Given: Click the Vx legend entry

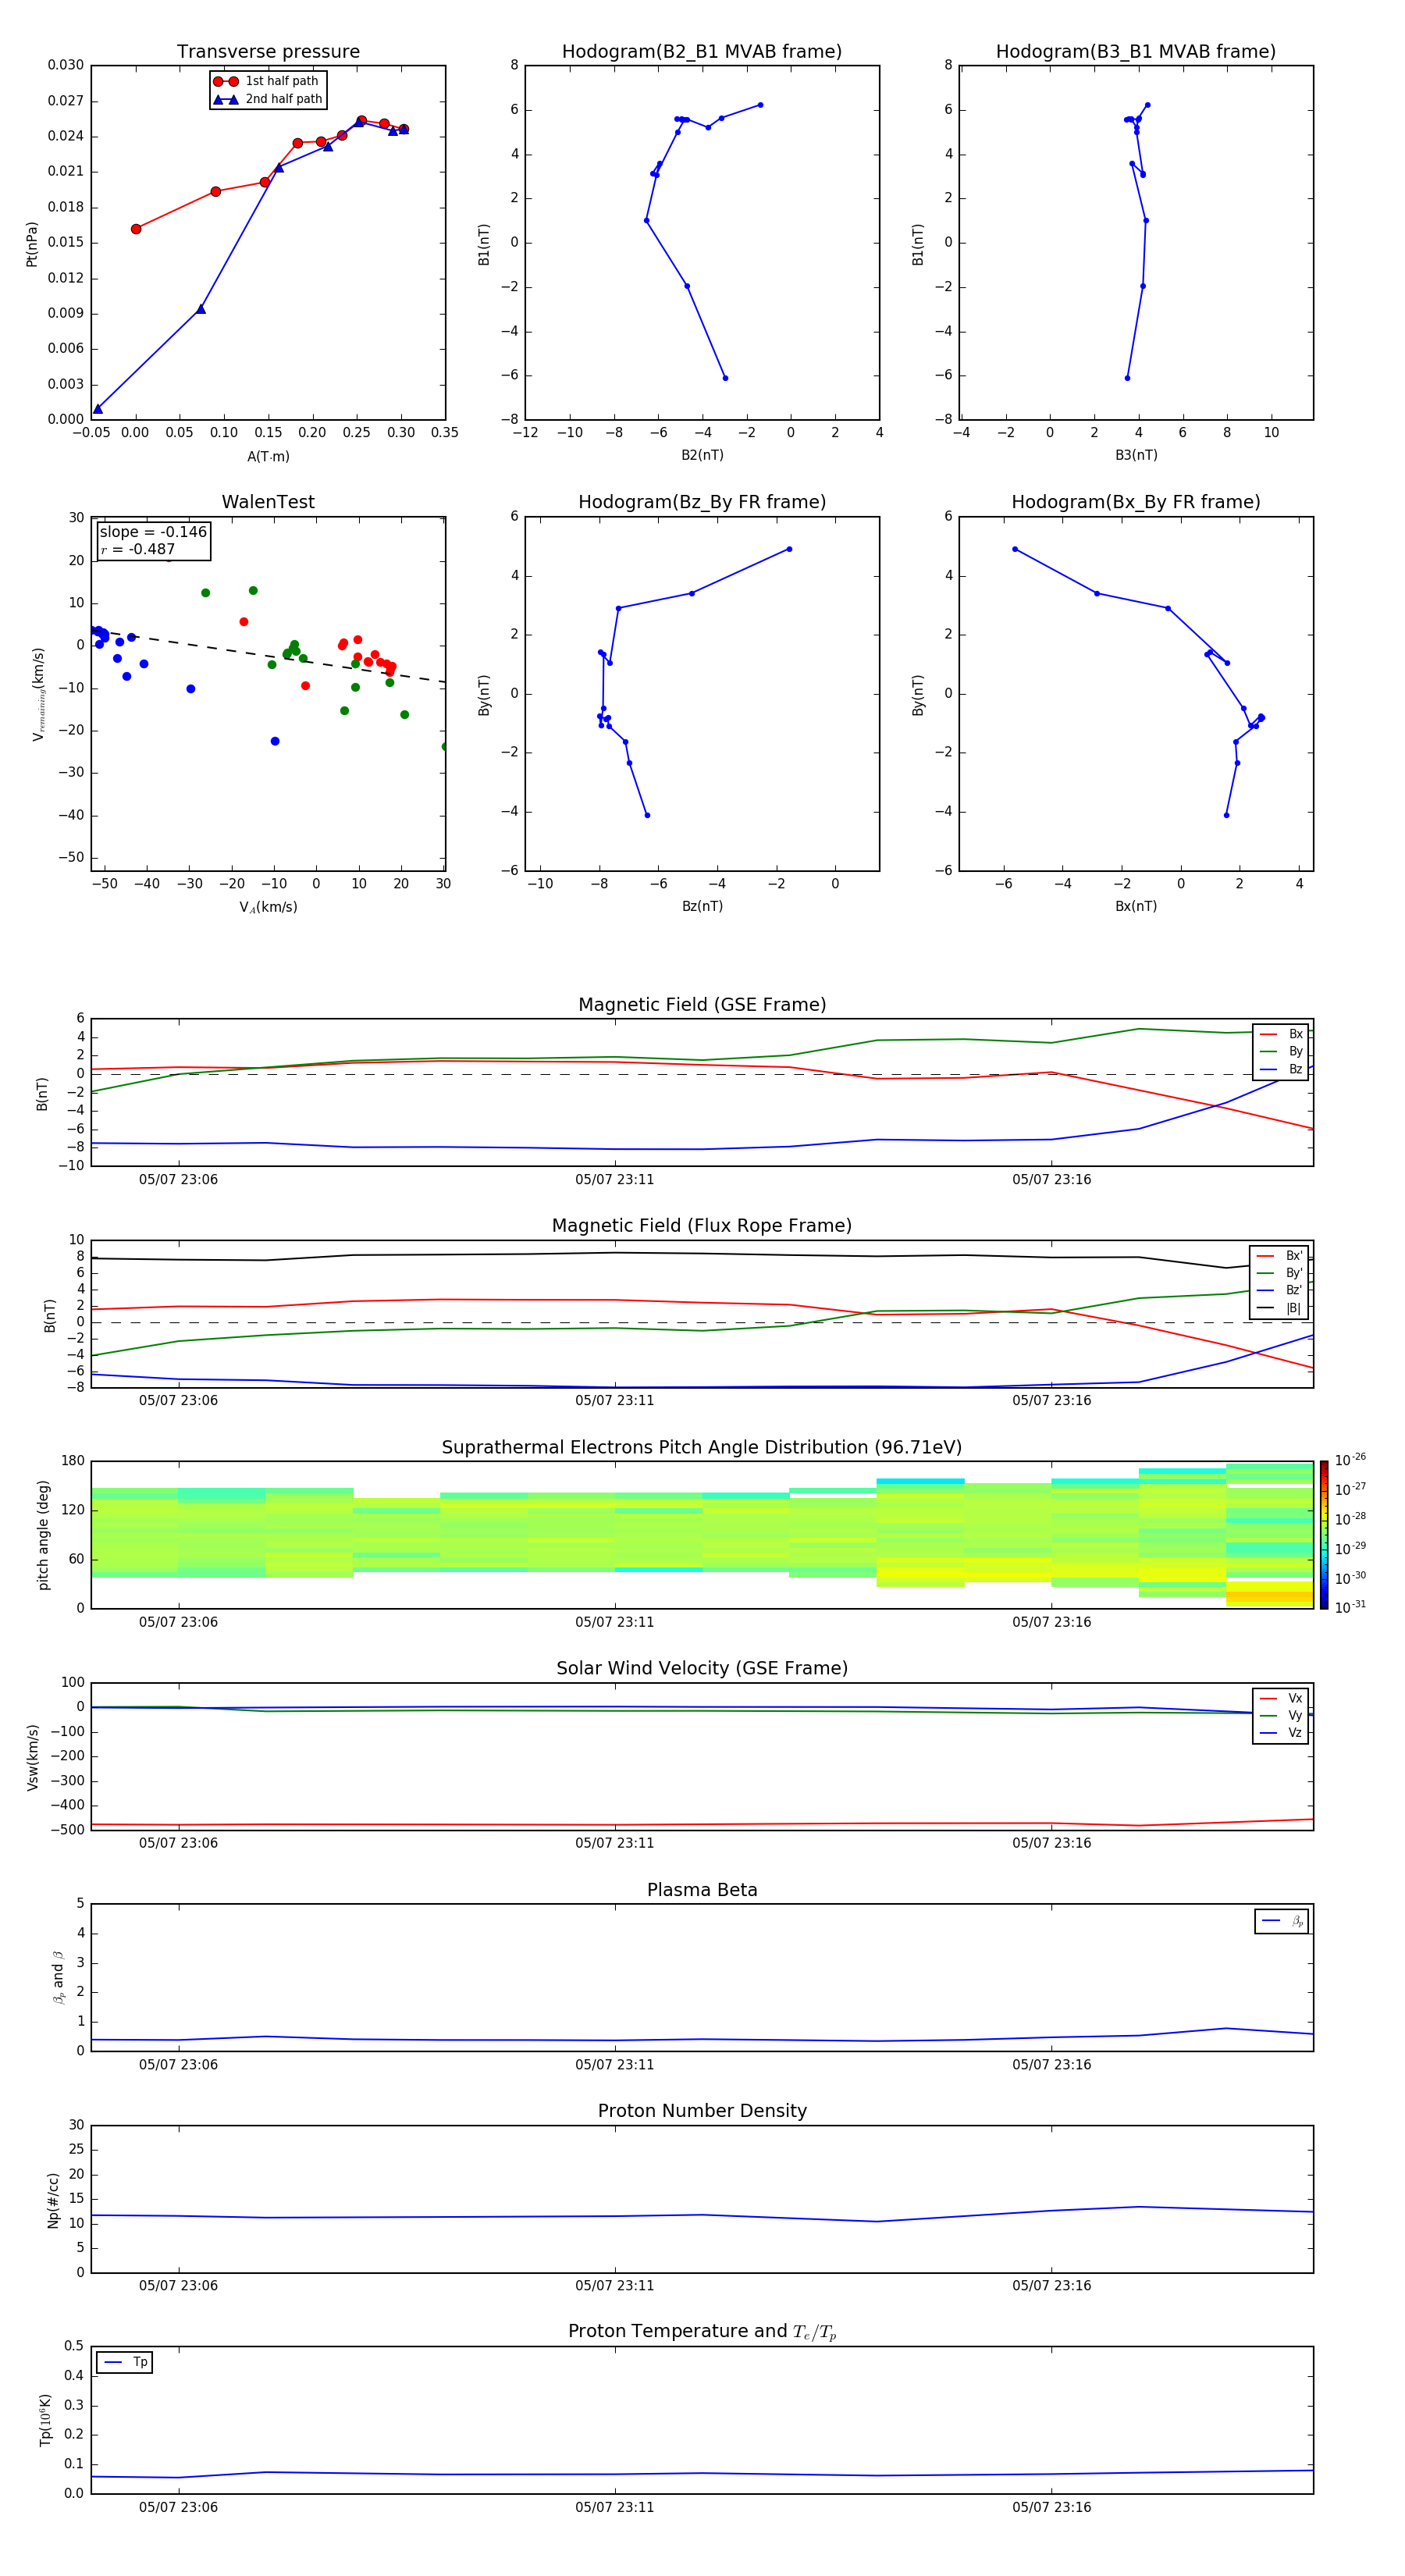Looking at the screenshot, I should 1281,1698.
